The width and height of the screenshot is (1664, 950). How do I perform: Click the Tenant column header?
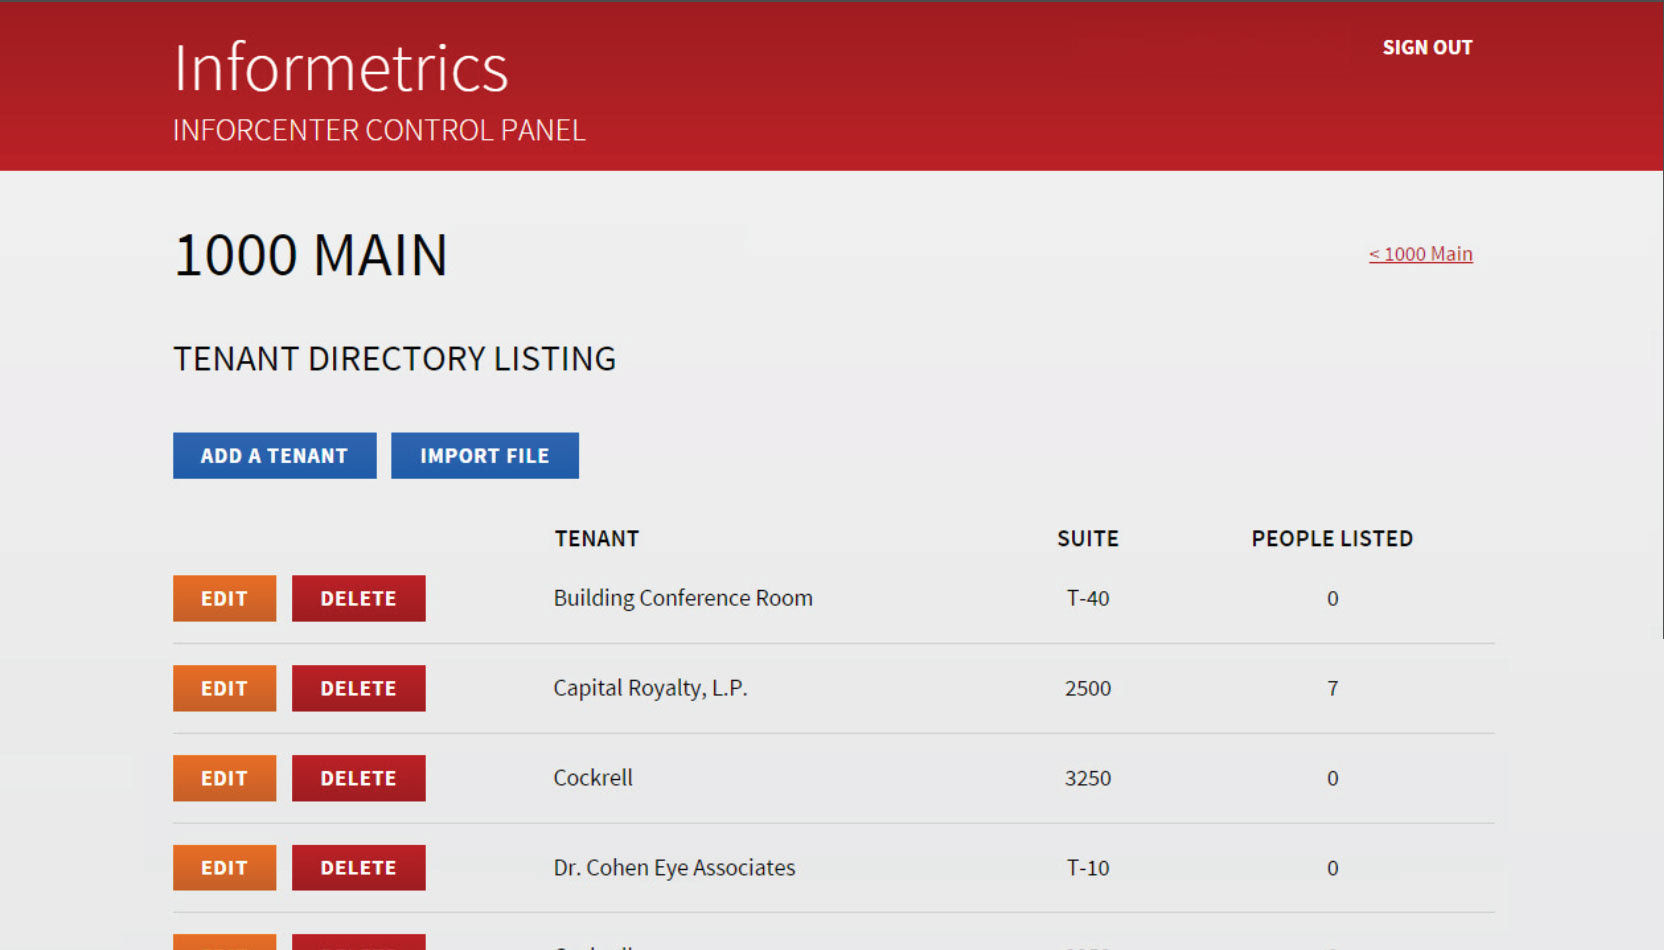click(x=597, y=539)
